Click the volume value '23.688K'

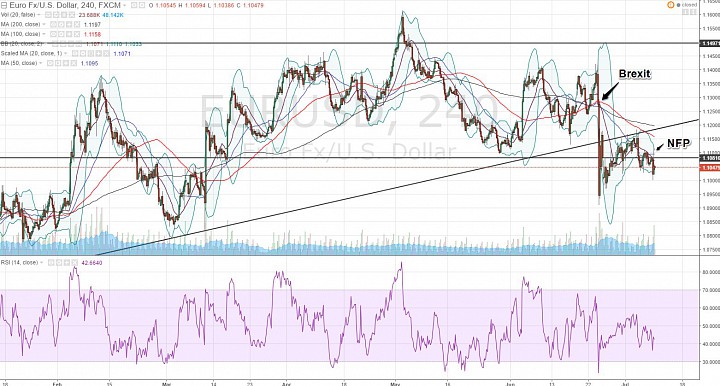point(89,15)
